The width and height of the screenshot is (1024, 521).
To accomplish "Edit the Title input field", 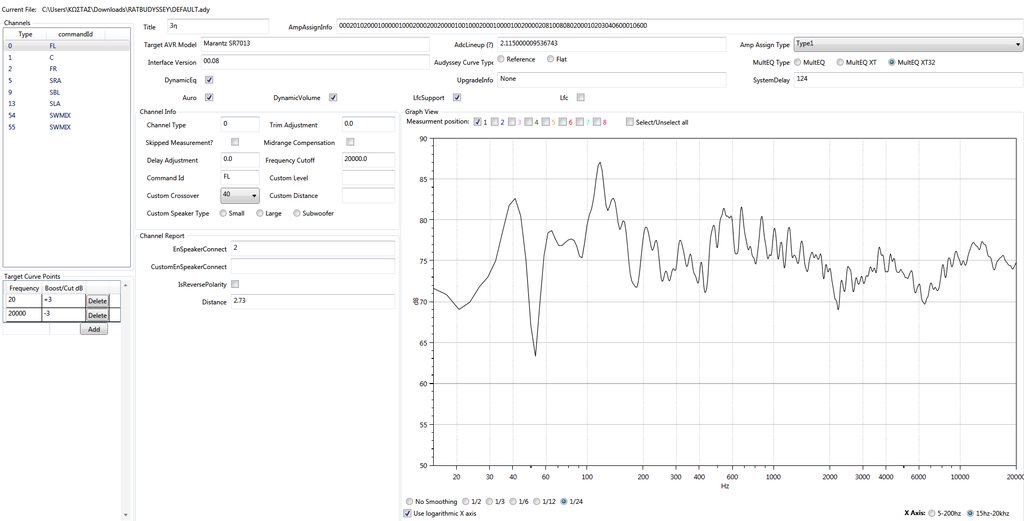I will (x=217, y=27).
